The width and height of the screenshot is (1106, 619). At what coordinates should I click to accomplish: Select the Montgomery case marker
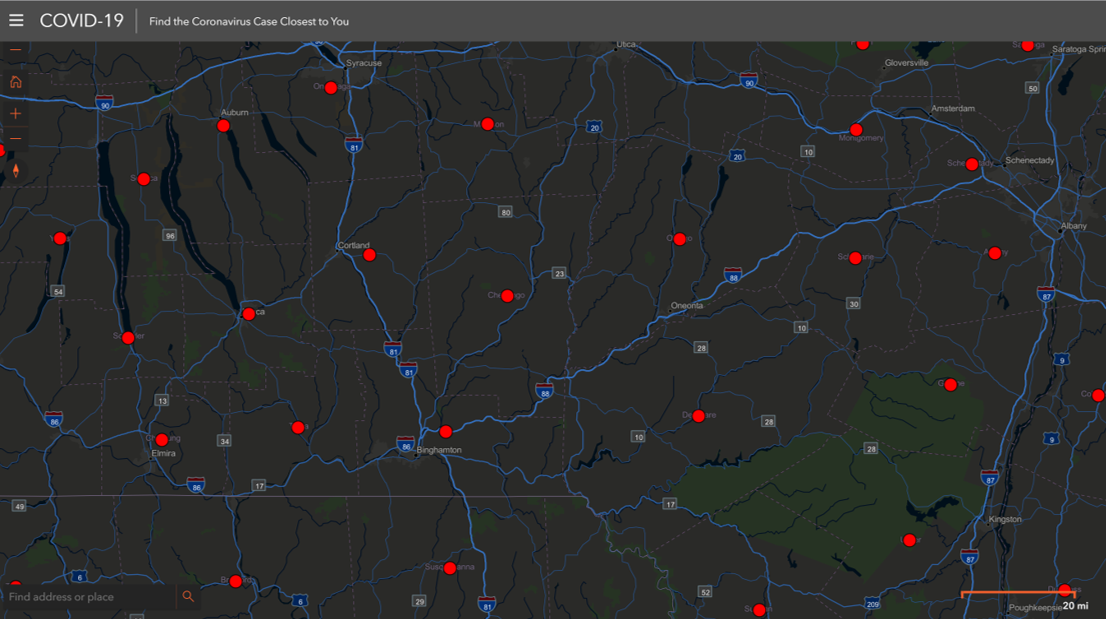(x=856, y=130)
